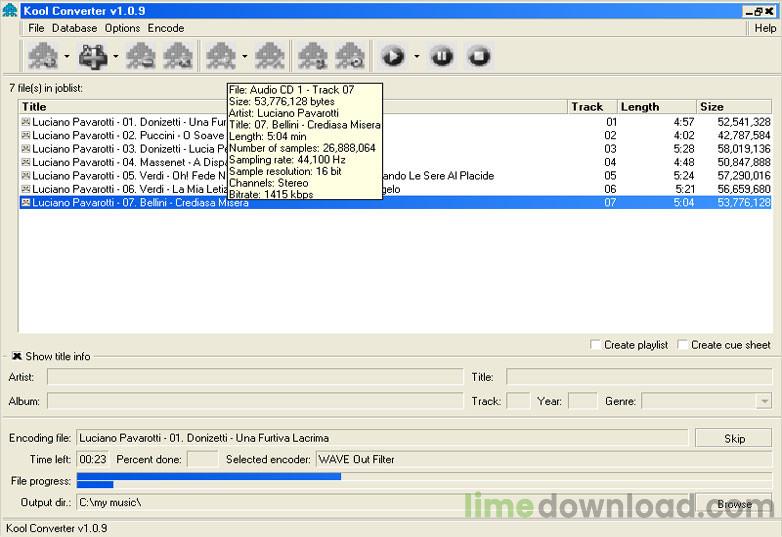Screen dimensions: 782x537
Task: Click the Selected encoder field WAVE Out Filter
Action: [x=544, y=459]
